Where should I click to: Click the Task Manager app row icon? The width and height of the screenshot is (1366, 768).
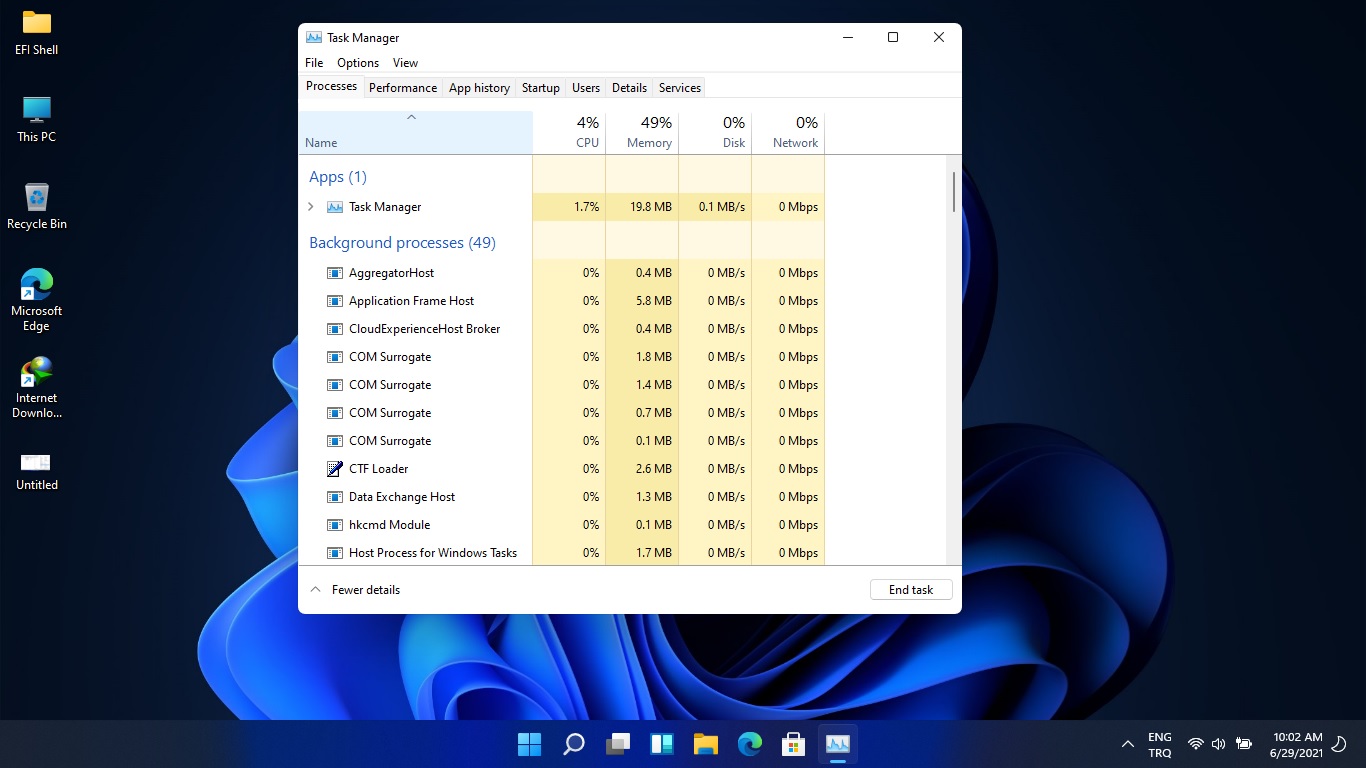point(335,207)
